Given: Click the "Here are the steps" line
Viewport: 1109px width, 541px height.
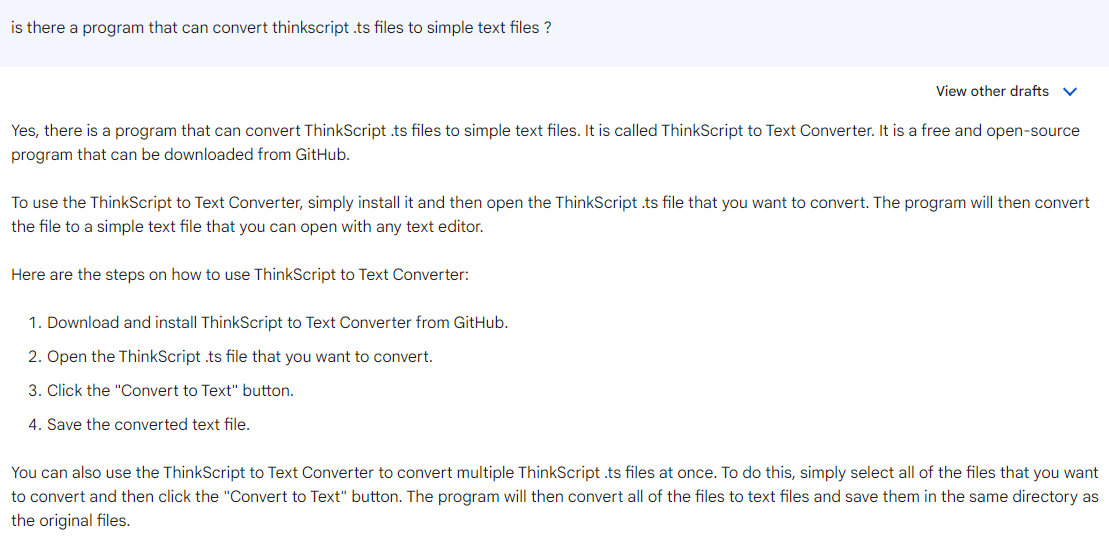Looking at the screenshot, I should click(x=240, y=275).
